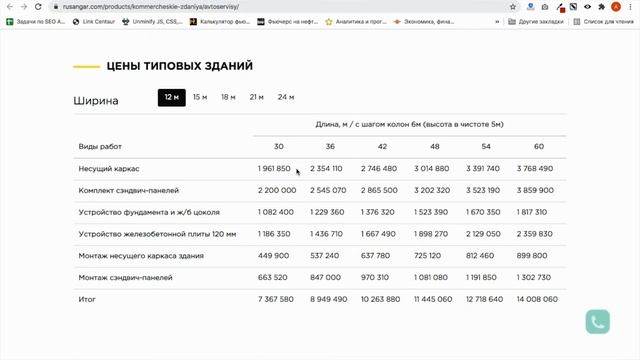
Task: Open the Extensions puzzle menu
Action: (x=601, y=7)
